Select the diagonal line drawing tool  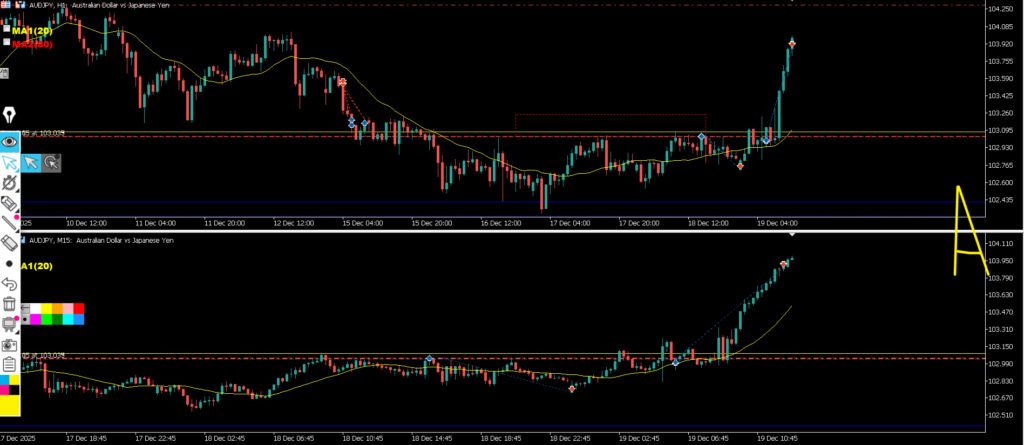click(x=10, y=223)
